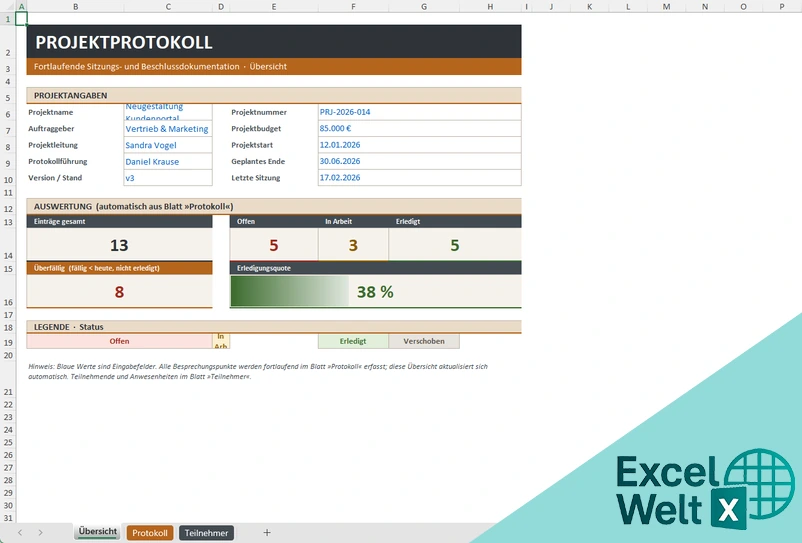The image size is (802, 543).
Task: Click the PROJEKTPROTOKOLL title
Action: point(124,42)
